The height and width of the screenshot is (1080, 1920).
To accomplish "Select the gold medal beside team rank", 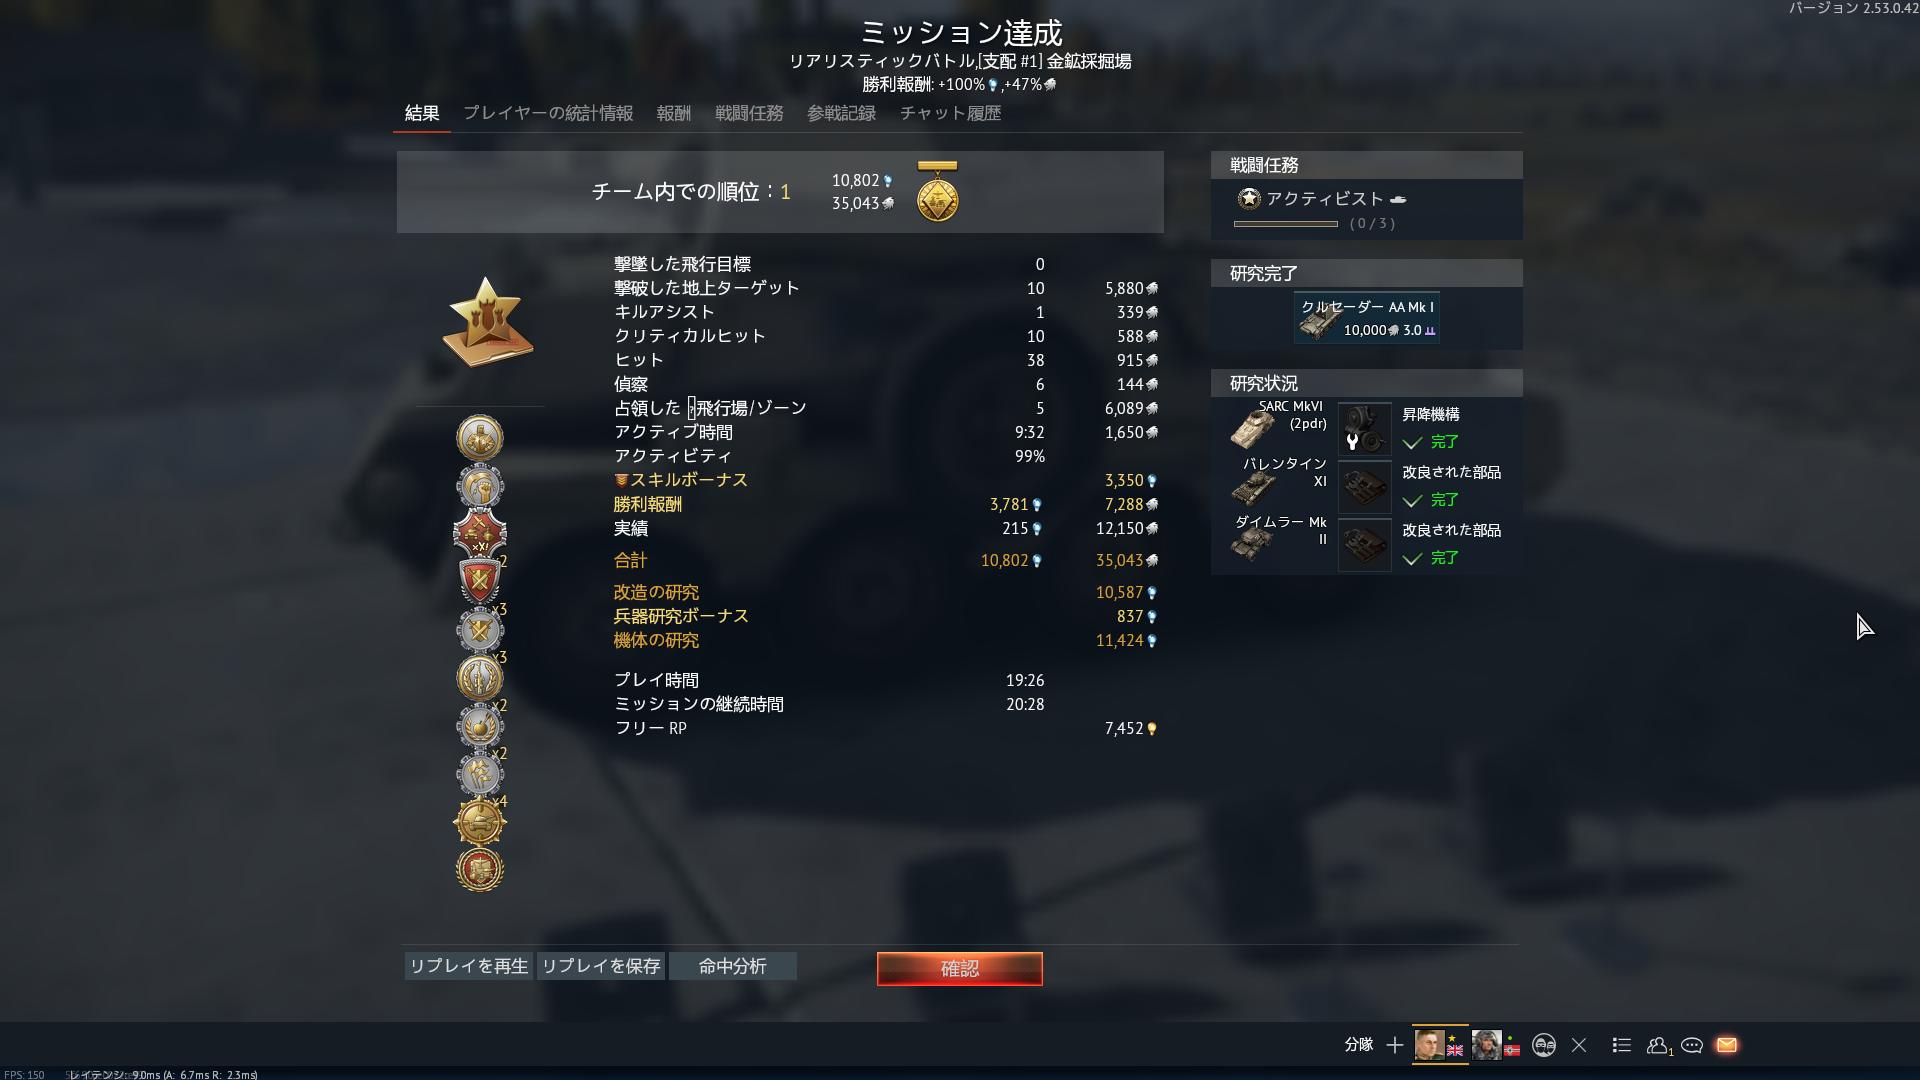I will tap(937, 192).
